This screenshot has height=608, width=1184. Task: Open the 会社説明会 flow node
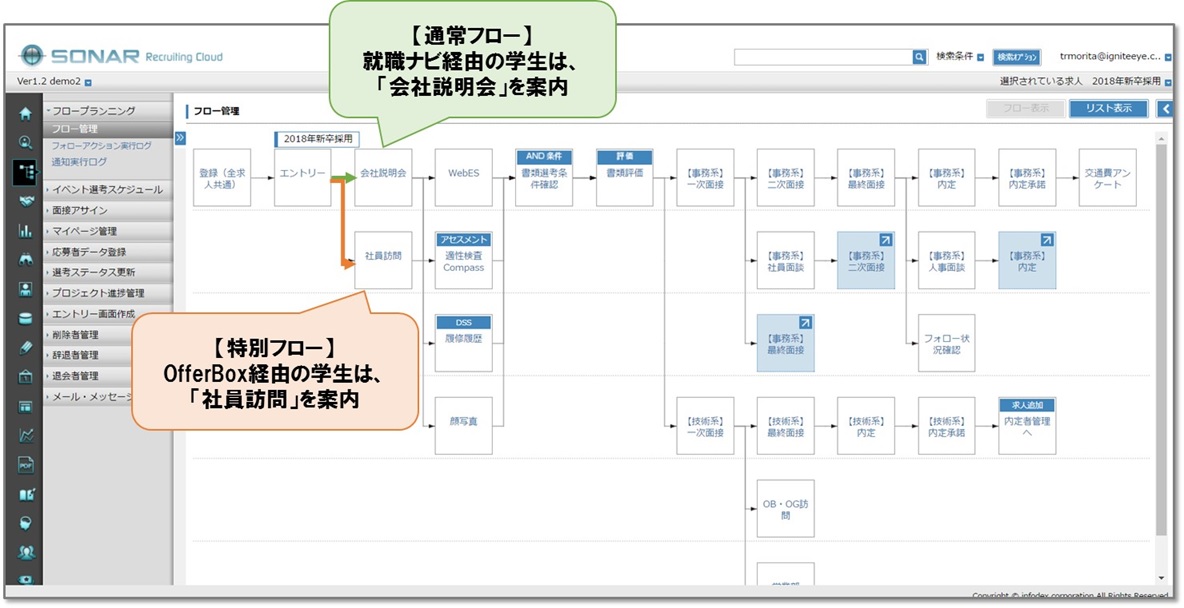(384, 177)
